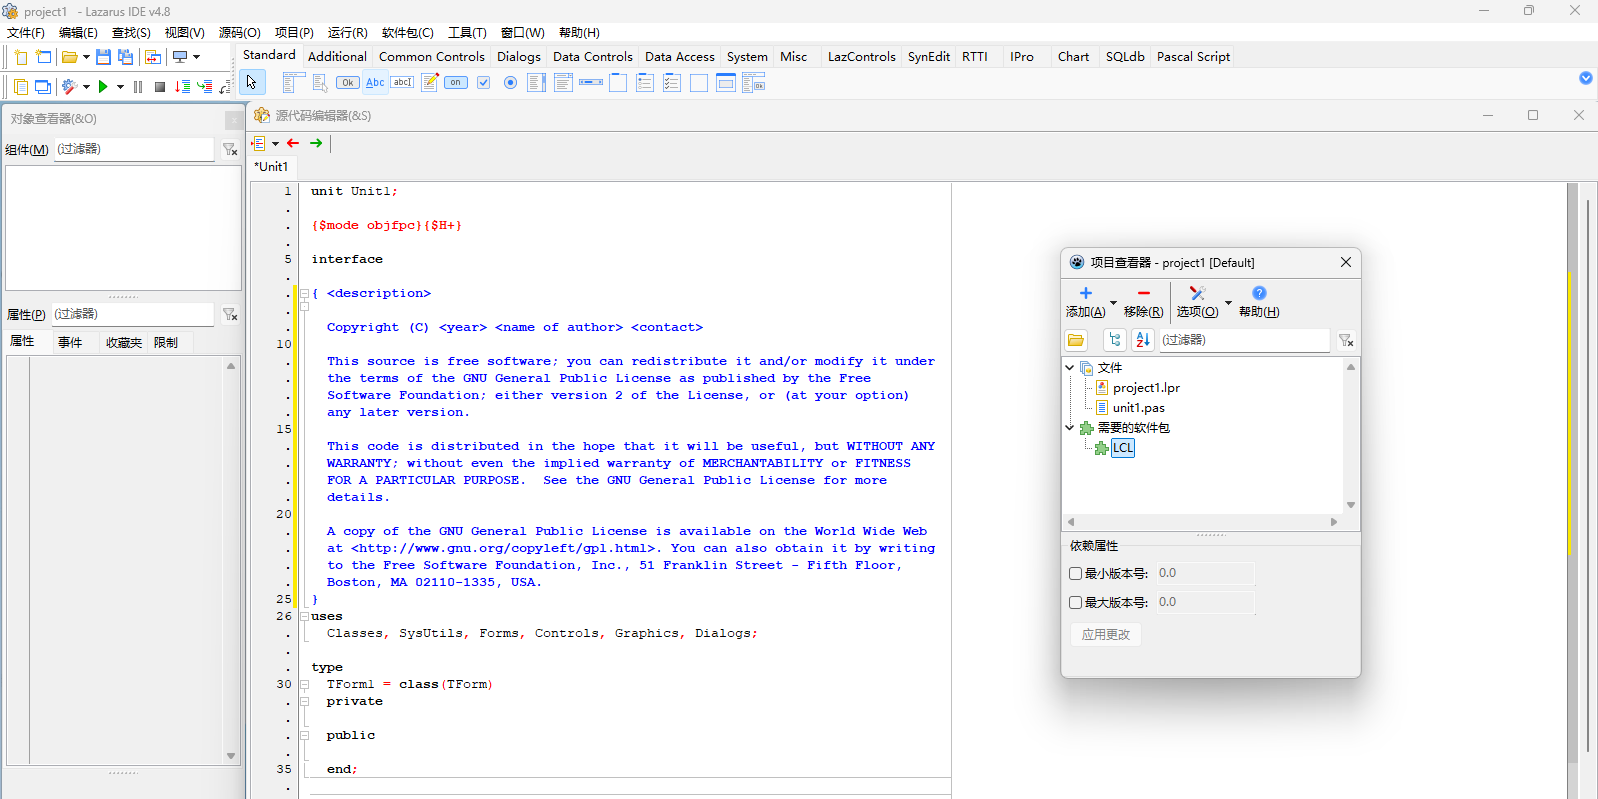Select the TMainMenu component icon
The image size is (1598, 799).
coord(293,83)
